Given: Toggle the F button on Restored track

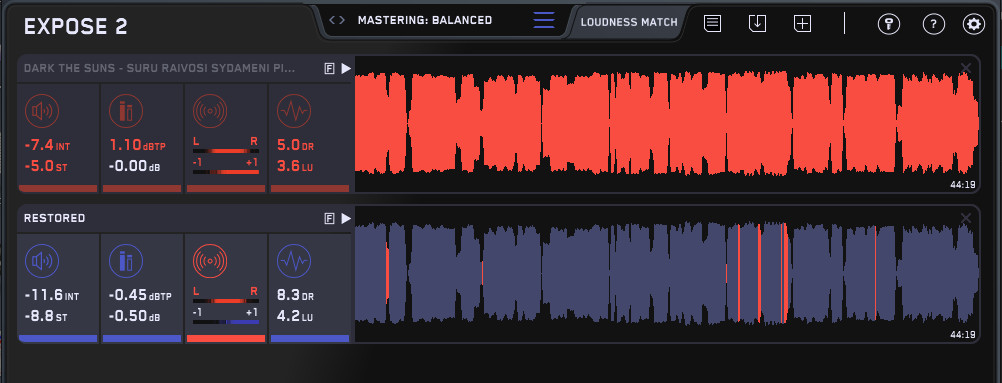Looking at the screenshot, I should (330, 219).
